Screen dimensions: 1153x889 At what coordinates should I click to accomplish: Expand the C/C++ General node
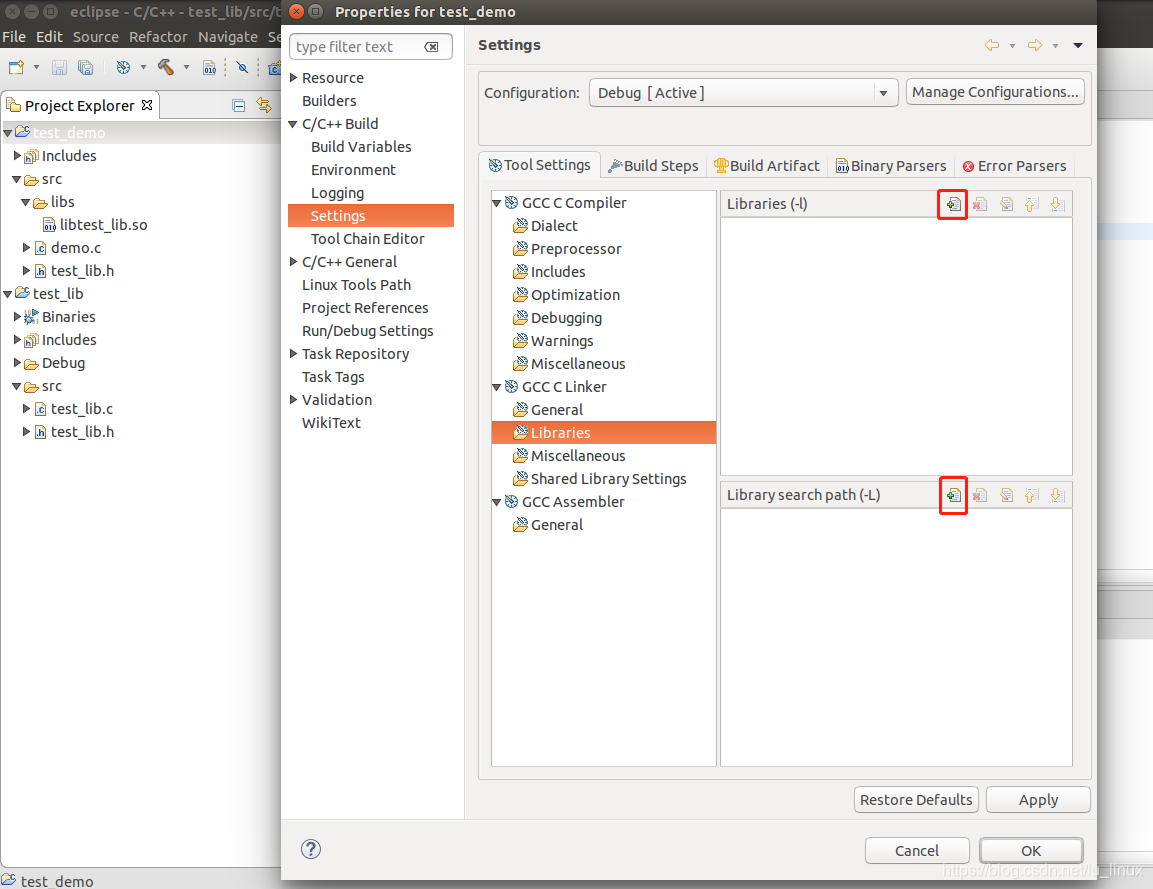[x=293, y=262]
